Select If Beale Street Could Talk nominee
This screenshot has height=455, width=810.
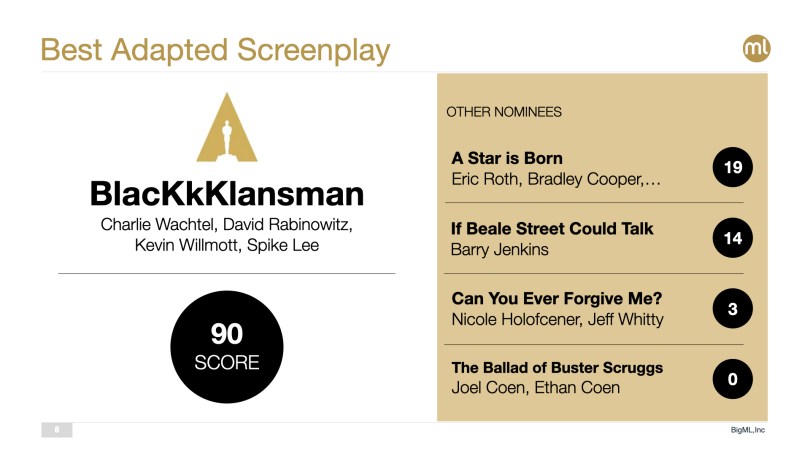click(552, 229)
